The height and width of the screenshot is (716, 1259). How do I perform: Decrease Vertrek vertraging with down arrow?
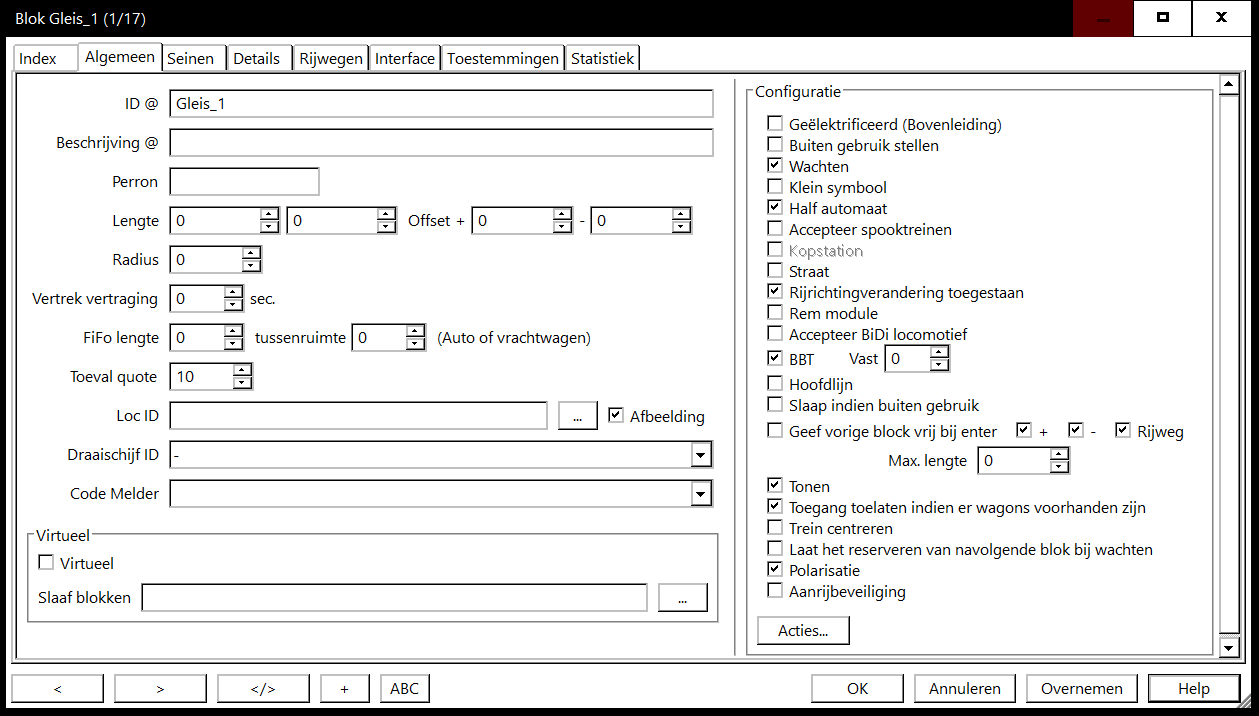tap(233, 305)
